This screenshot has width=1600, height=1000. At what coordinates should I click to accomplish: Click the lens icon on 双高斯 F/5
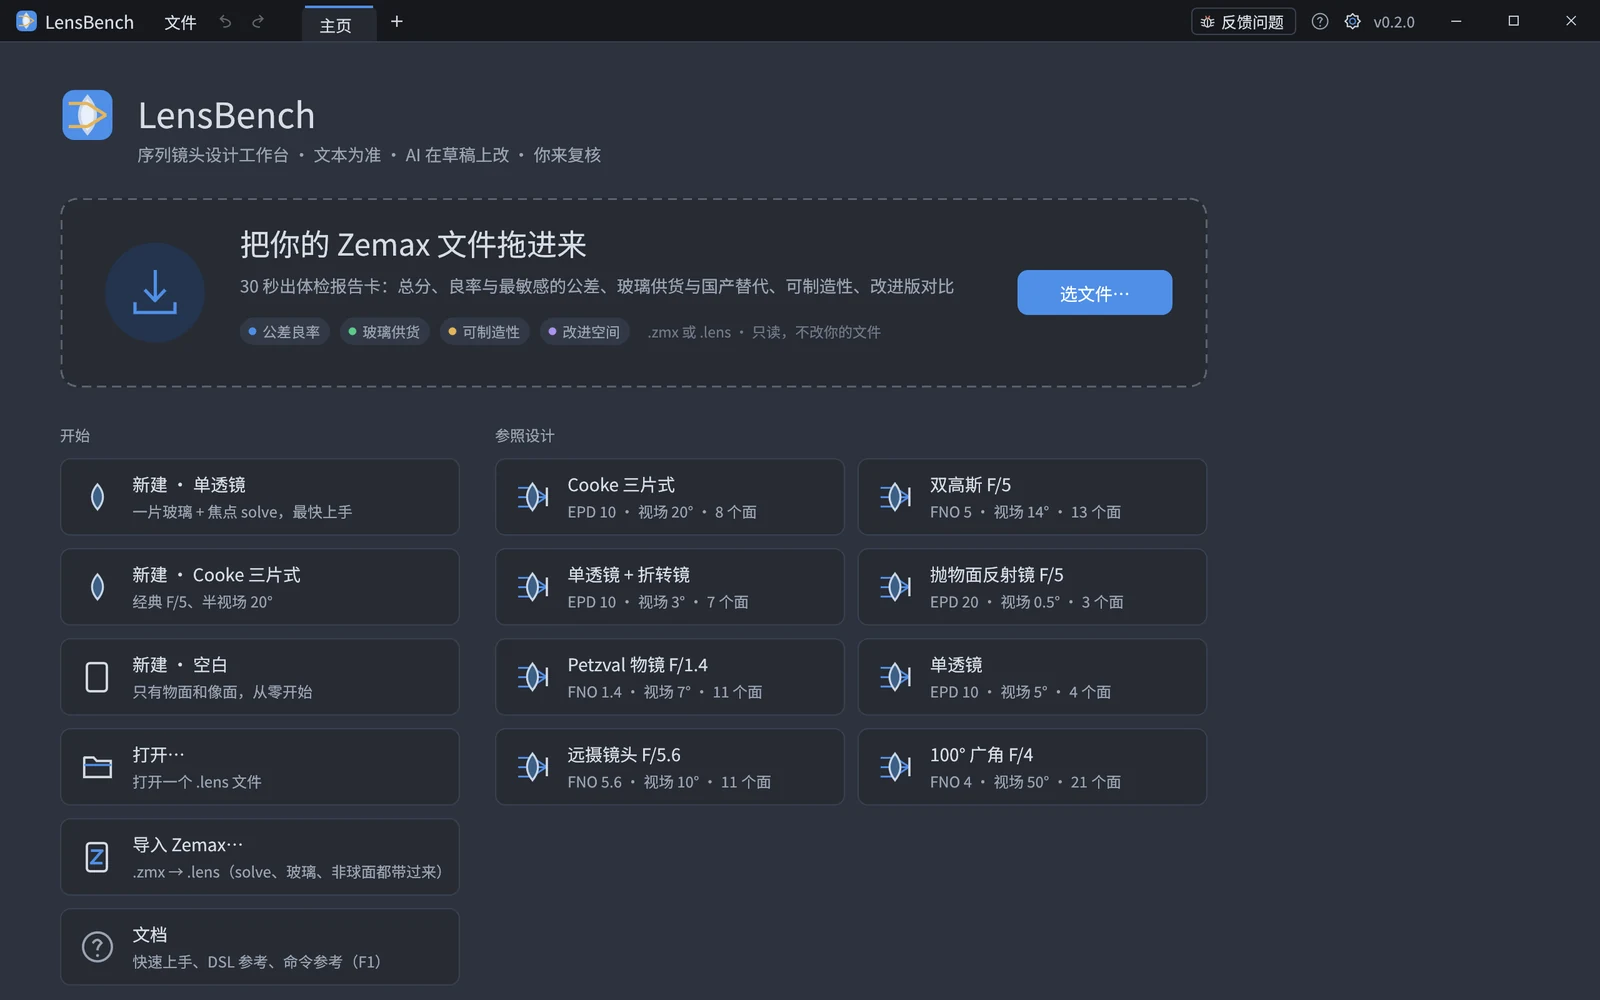[895, 497]
